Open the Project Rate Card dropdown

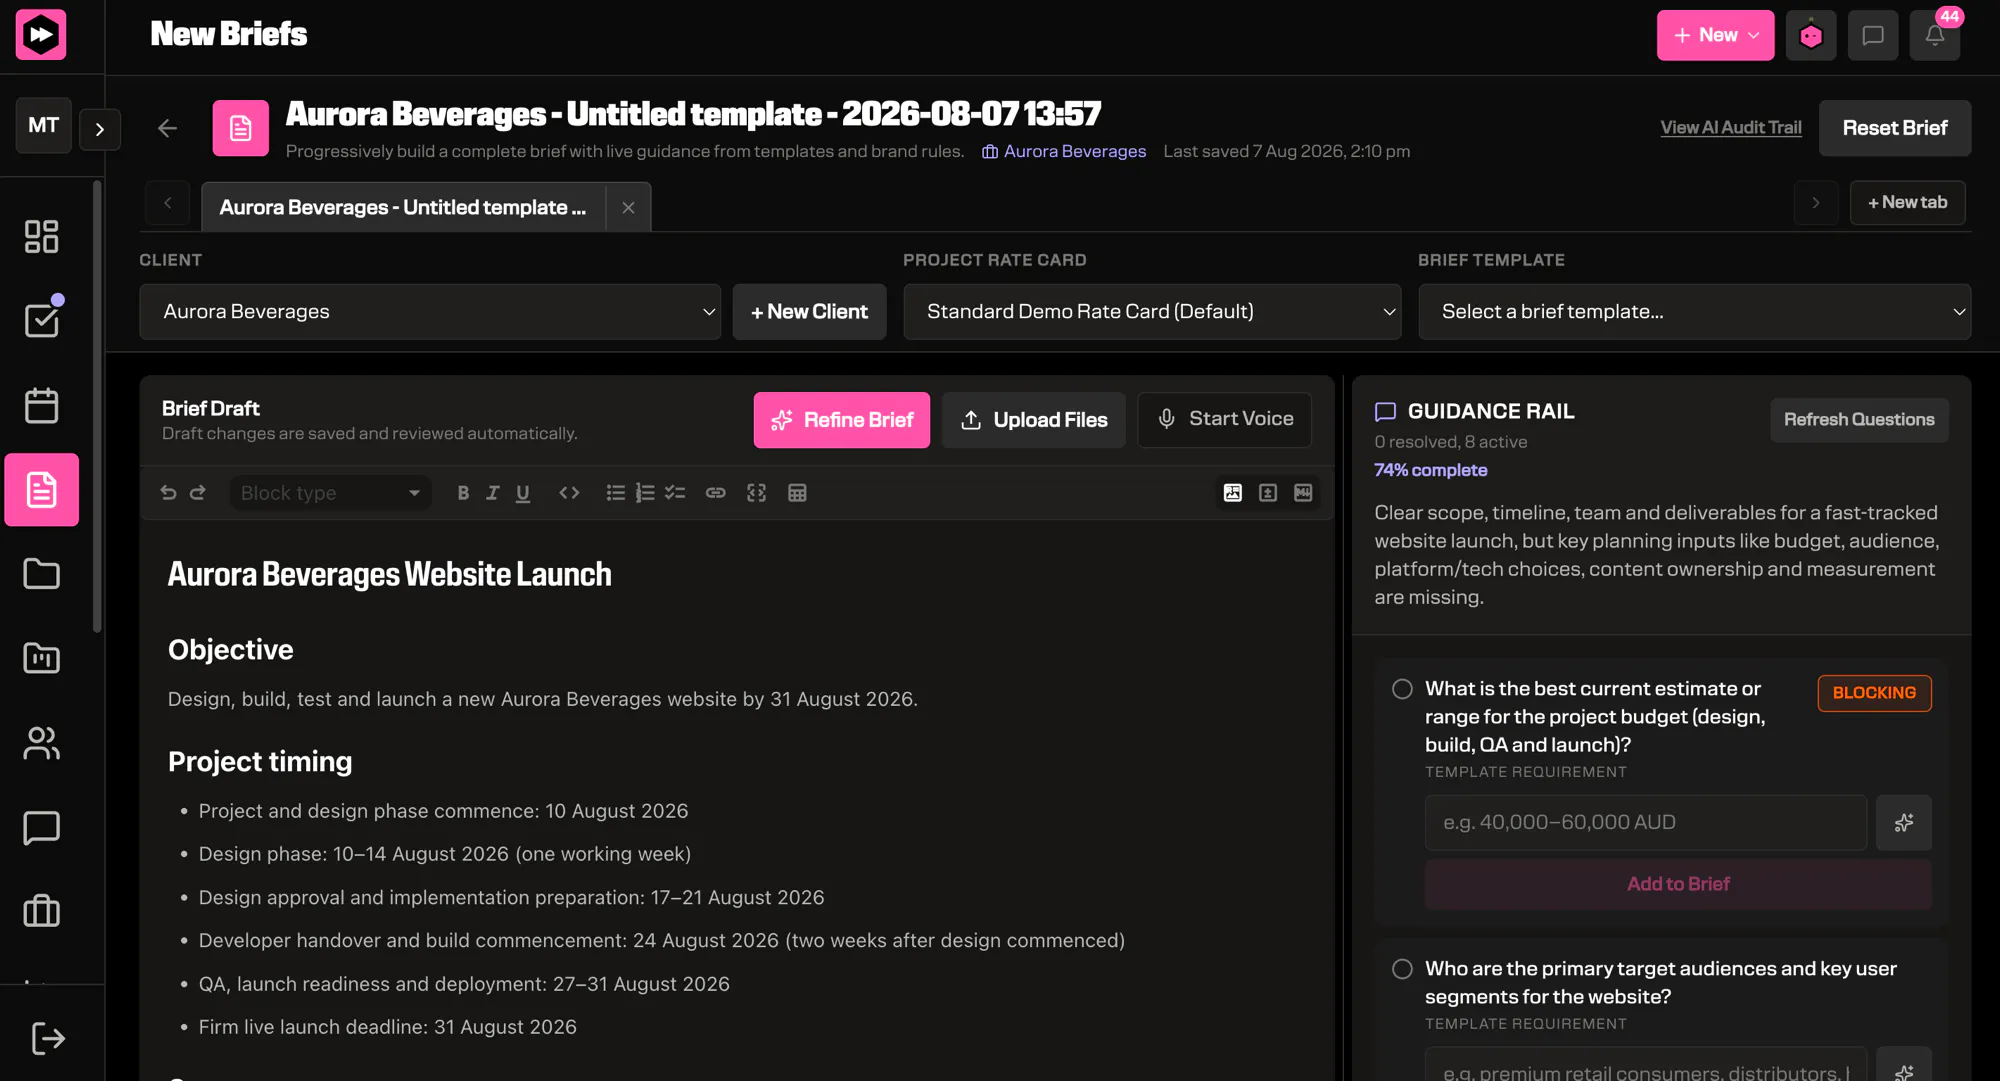(x=1152, y=312)
